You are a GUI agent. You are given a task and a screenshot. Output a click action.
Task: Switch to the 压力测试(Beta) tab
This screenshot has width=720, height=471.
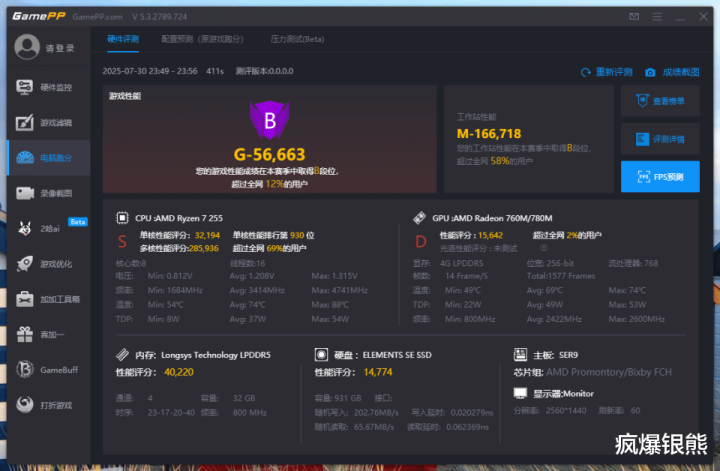pyautogui.click(x=297, y=39)
